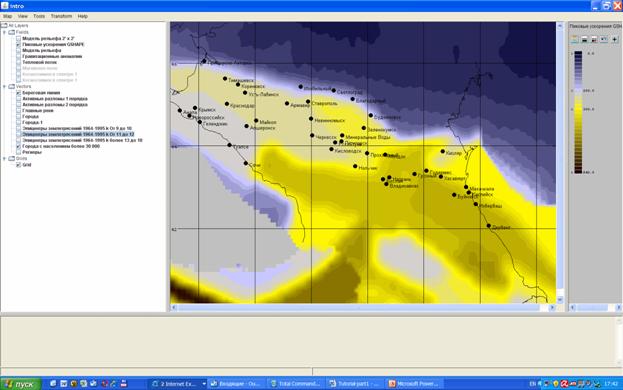Click the plus icon in the legend toolbar
This screenshot has width=623, height=390.
615,39
